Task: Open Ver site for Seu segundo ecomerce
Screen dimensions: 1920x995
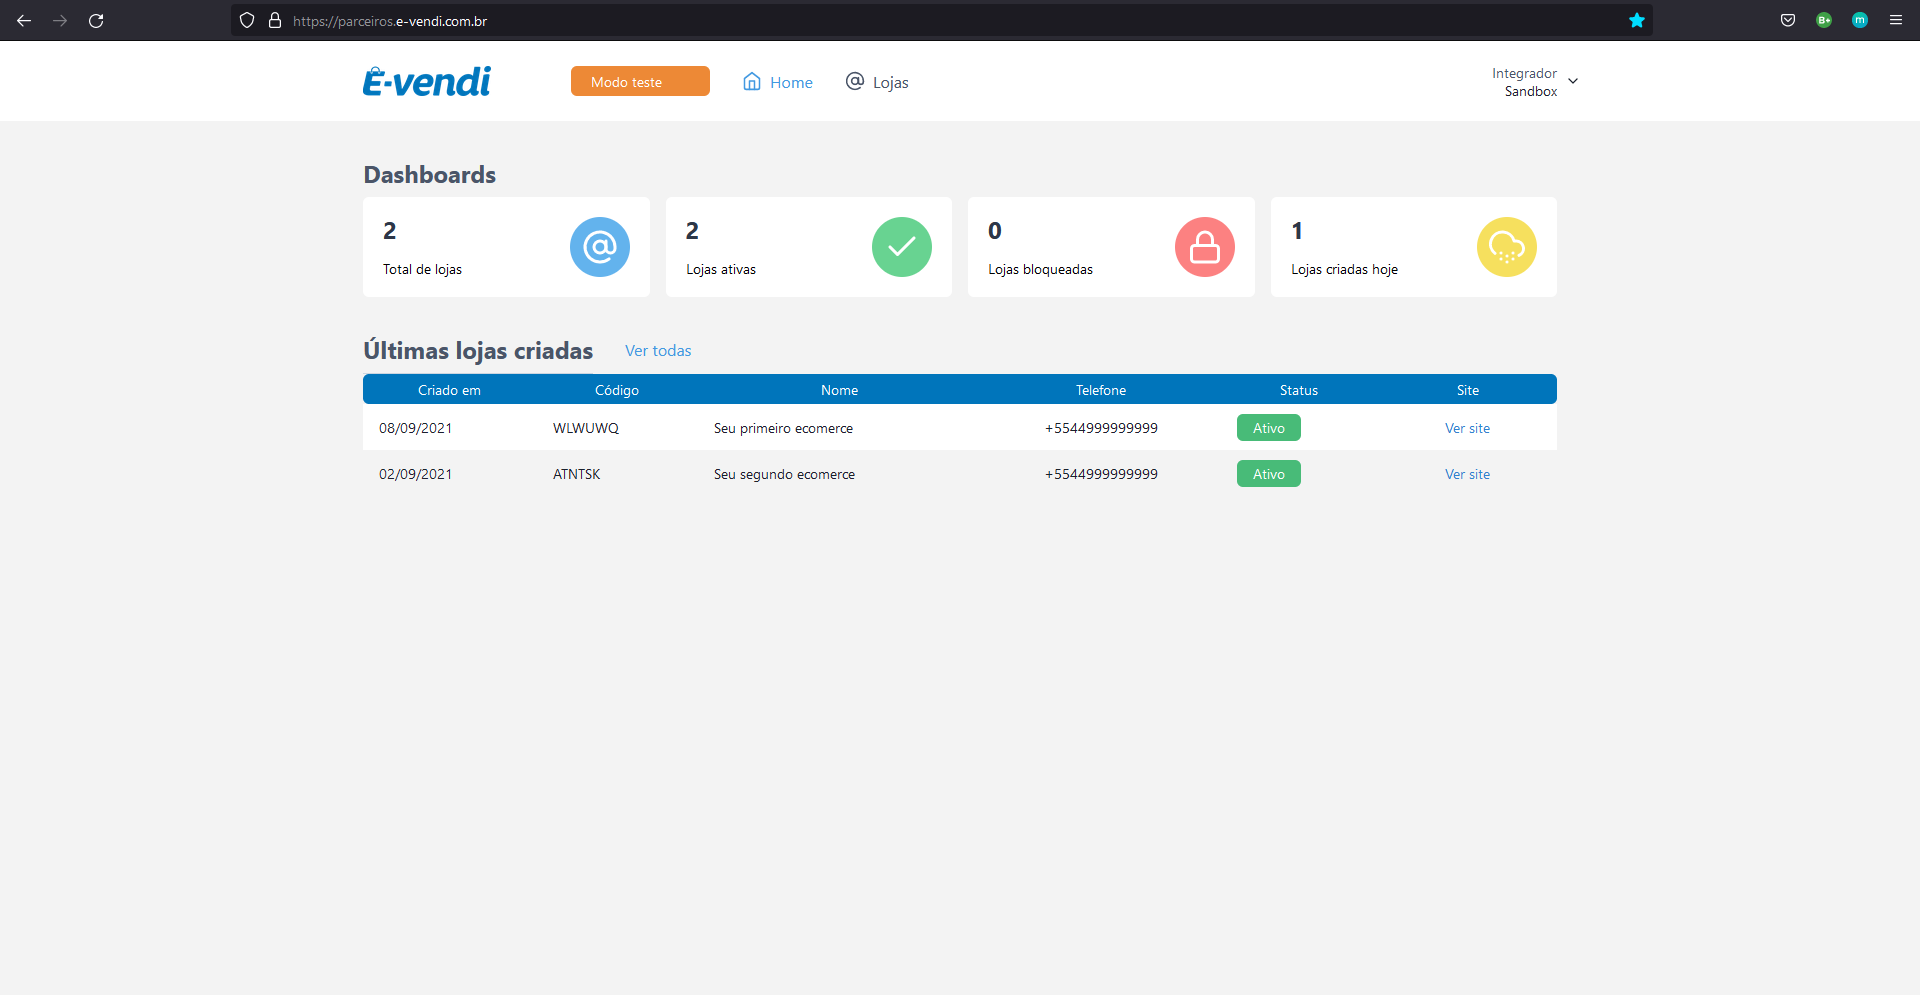Action: point(1467,474)
